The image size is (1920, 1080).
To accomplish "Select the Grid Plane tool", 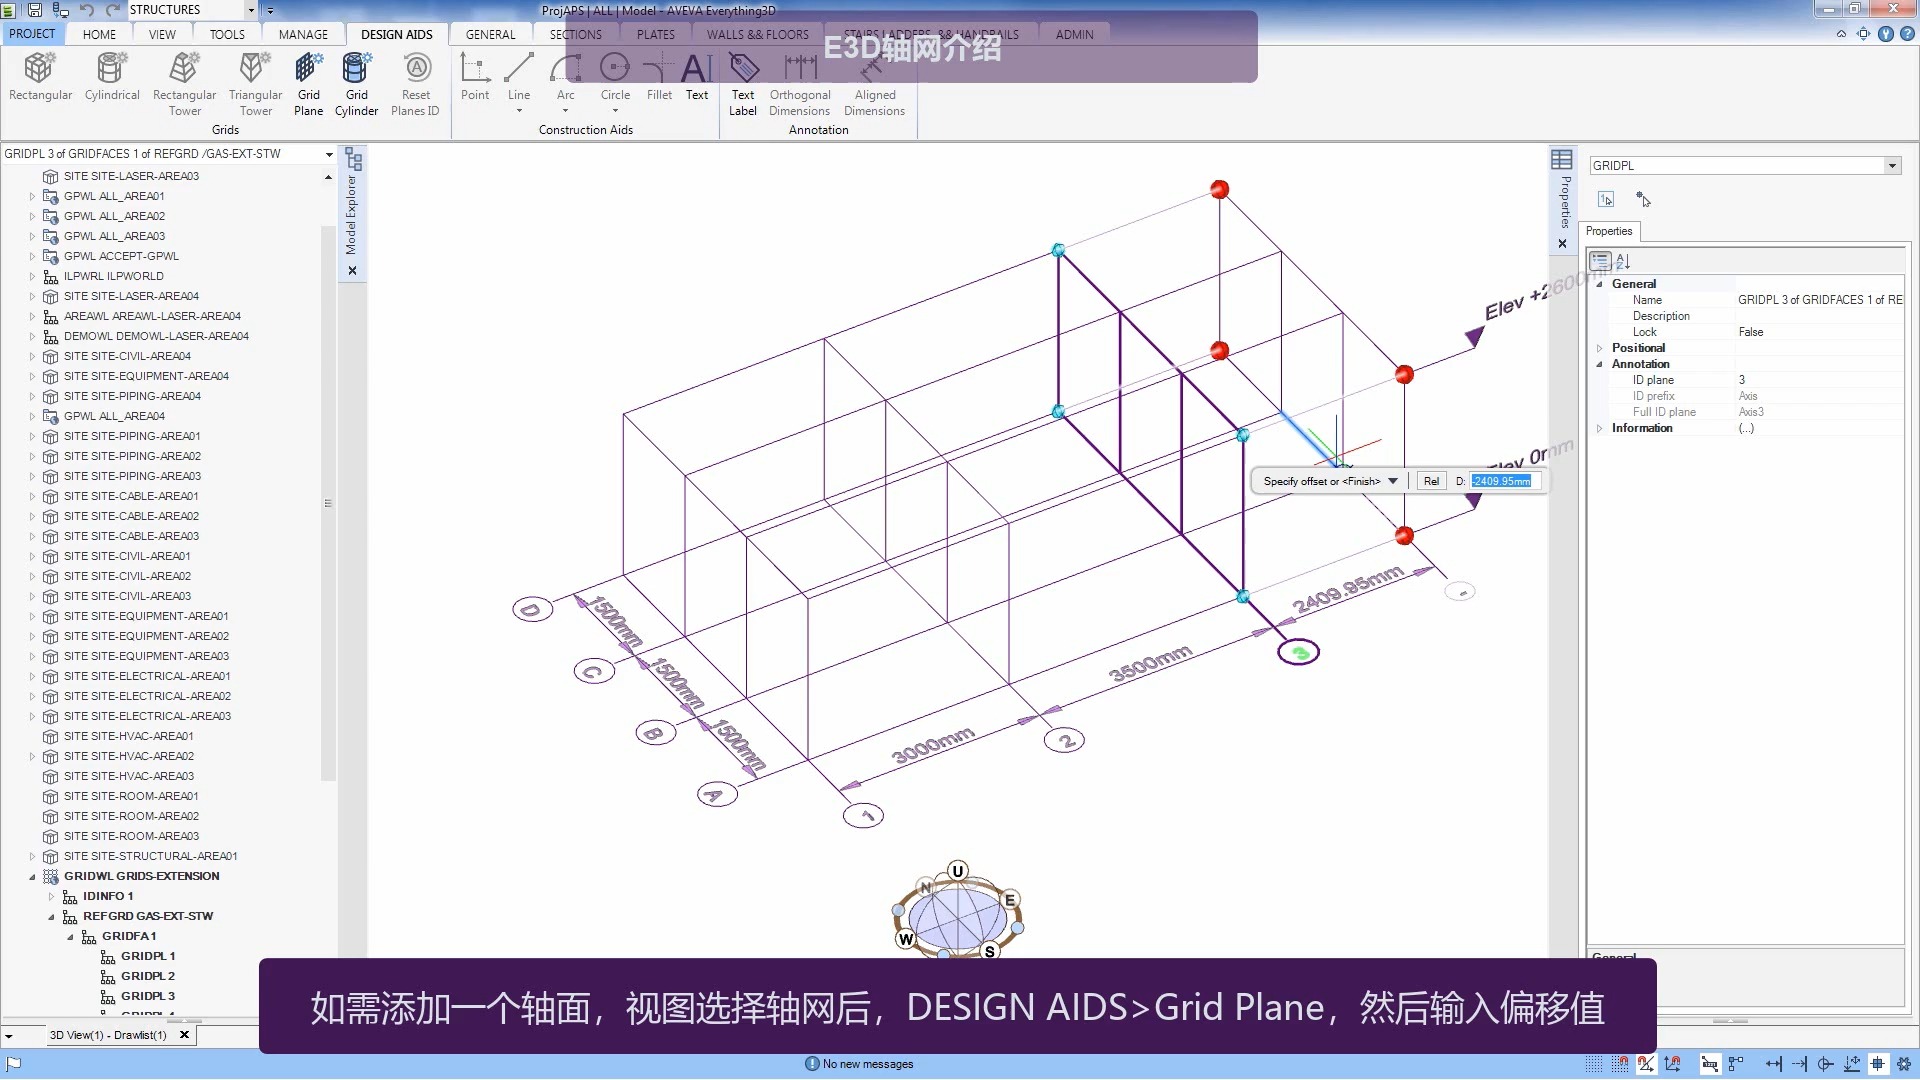I will [308, 80].
